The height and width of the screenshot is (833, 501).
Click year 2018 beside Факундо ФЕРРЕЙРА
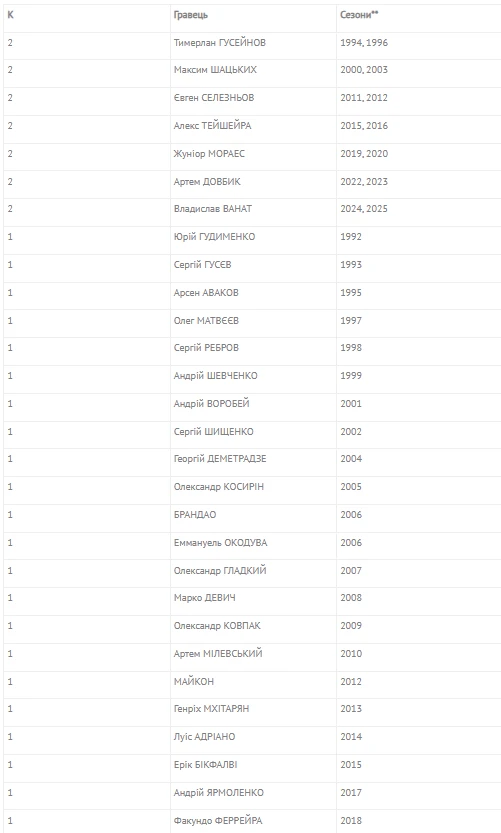pyautogui.click(x=351, y=821)
